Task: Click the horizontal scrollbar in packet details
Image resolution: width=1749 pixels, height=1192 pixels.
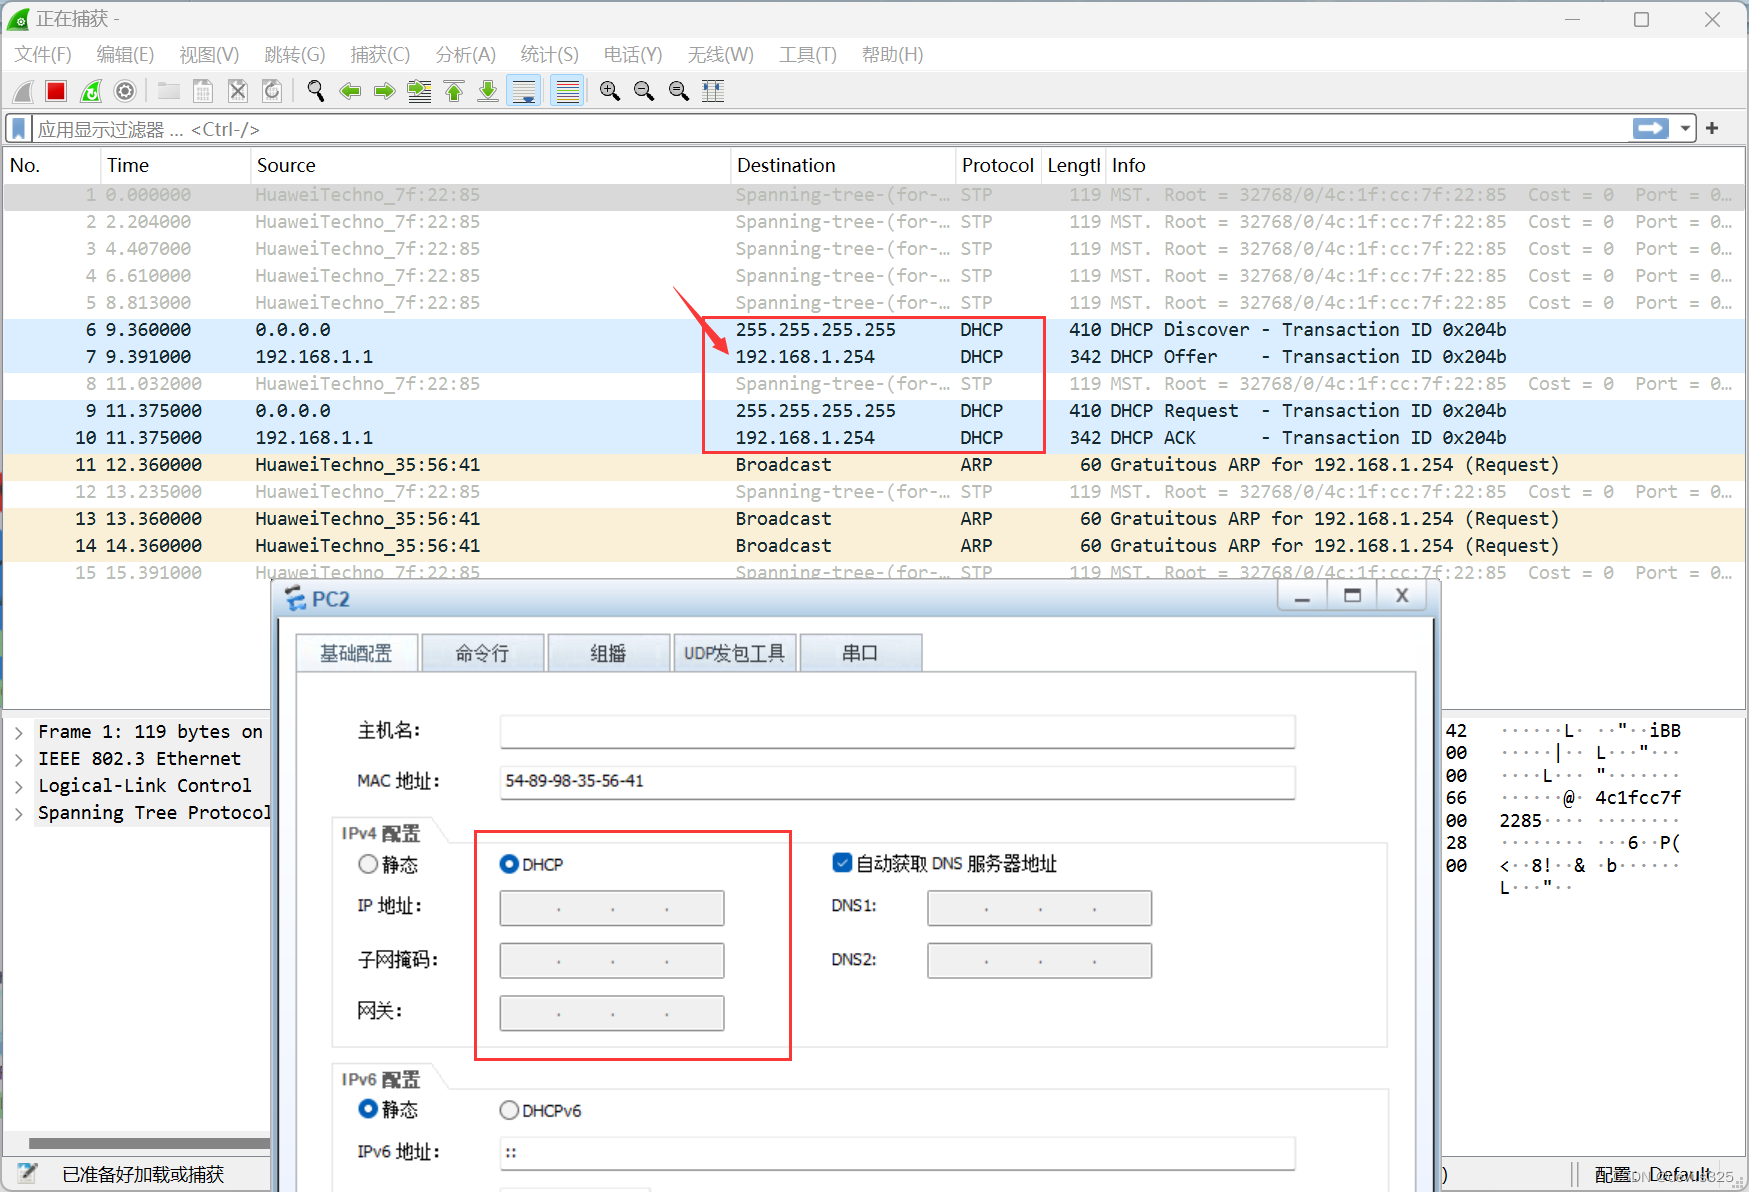Action: 149,1143
